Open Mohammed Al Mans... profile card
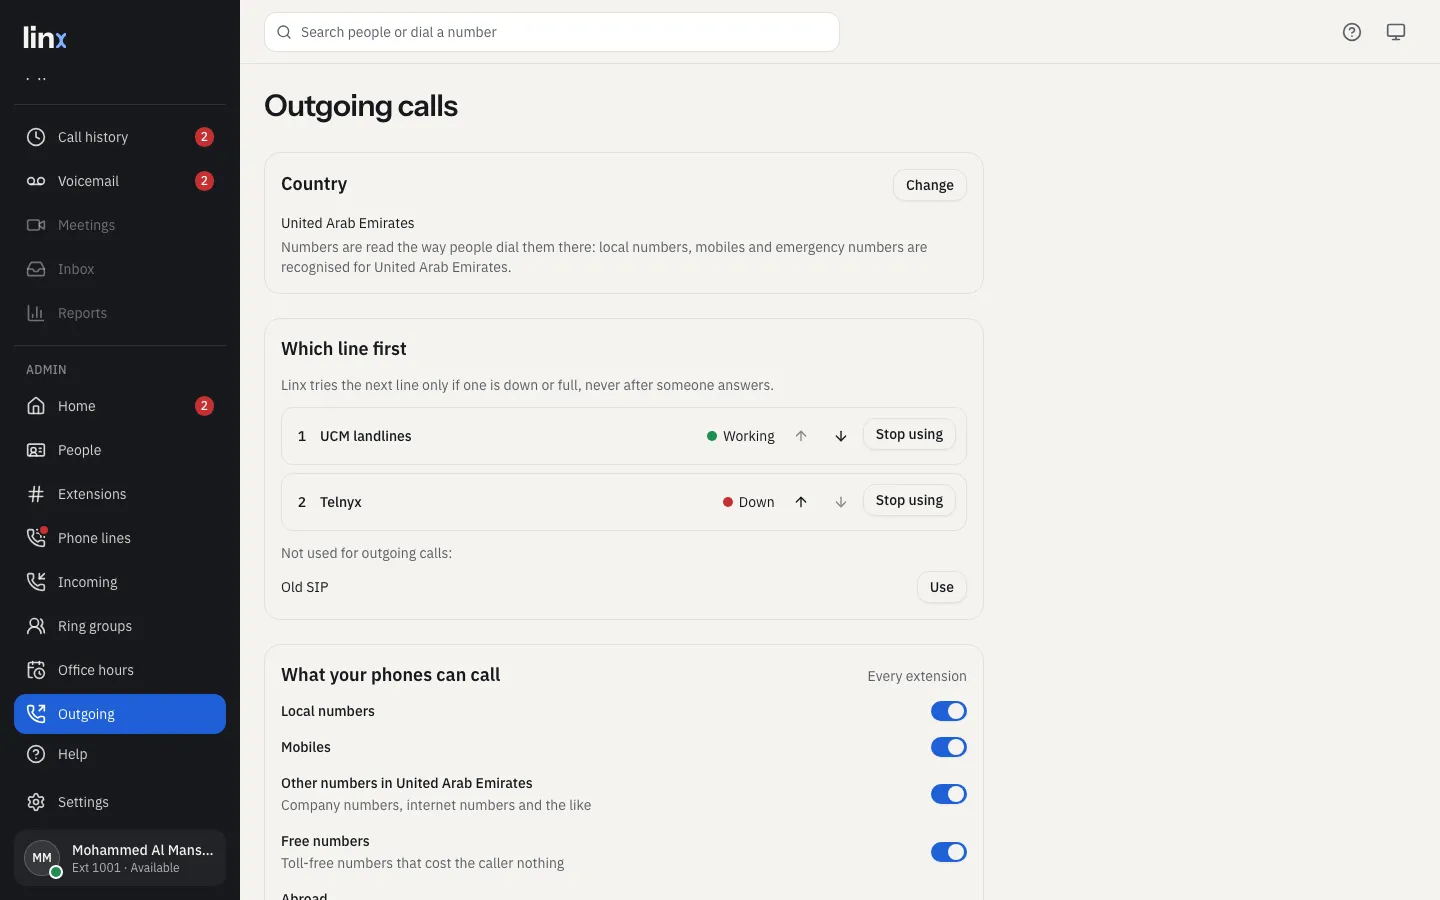The height and width of the screenshot is (900, 1440). click(x=120, y=858)
